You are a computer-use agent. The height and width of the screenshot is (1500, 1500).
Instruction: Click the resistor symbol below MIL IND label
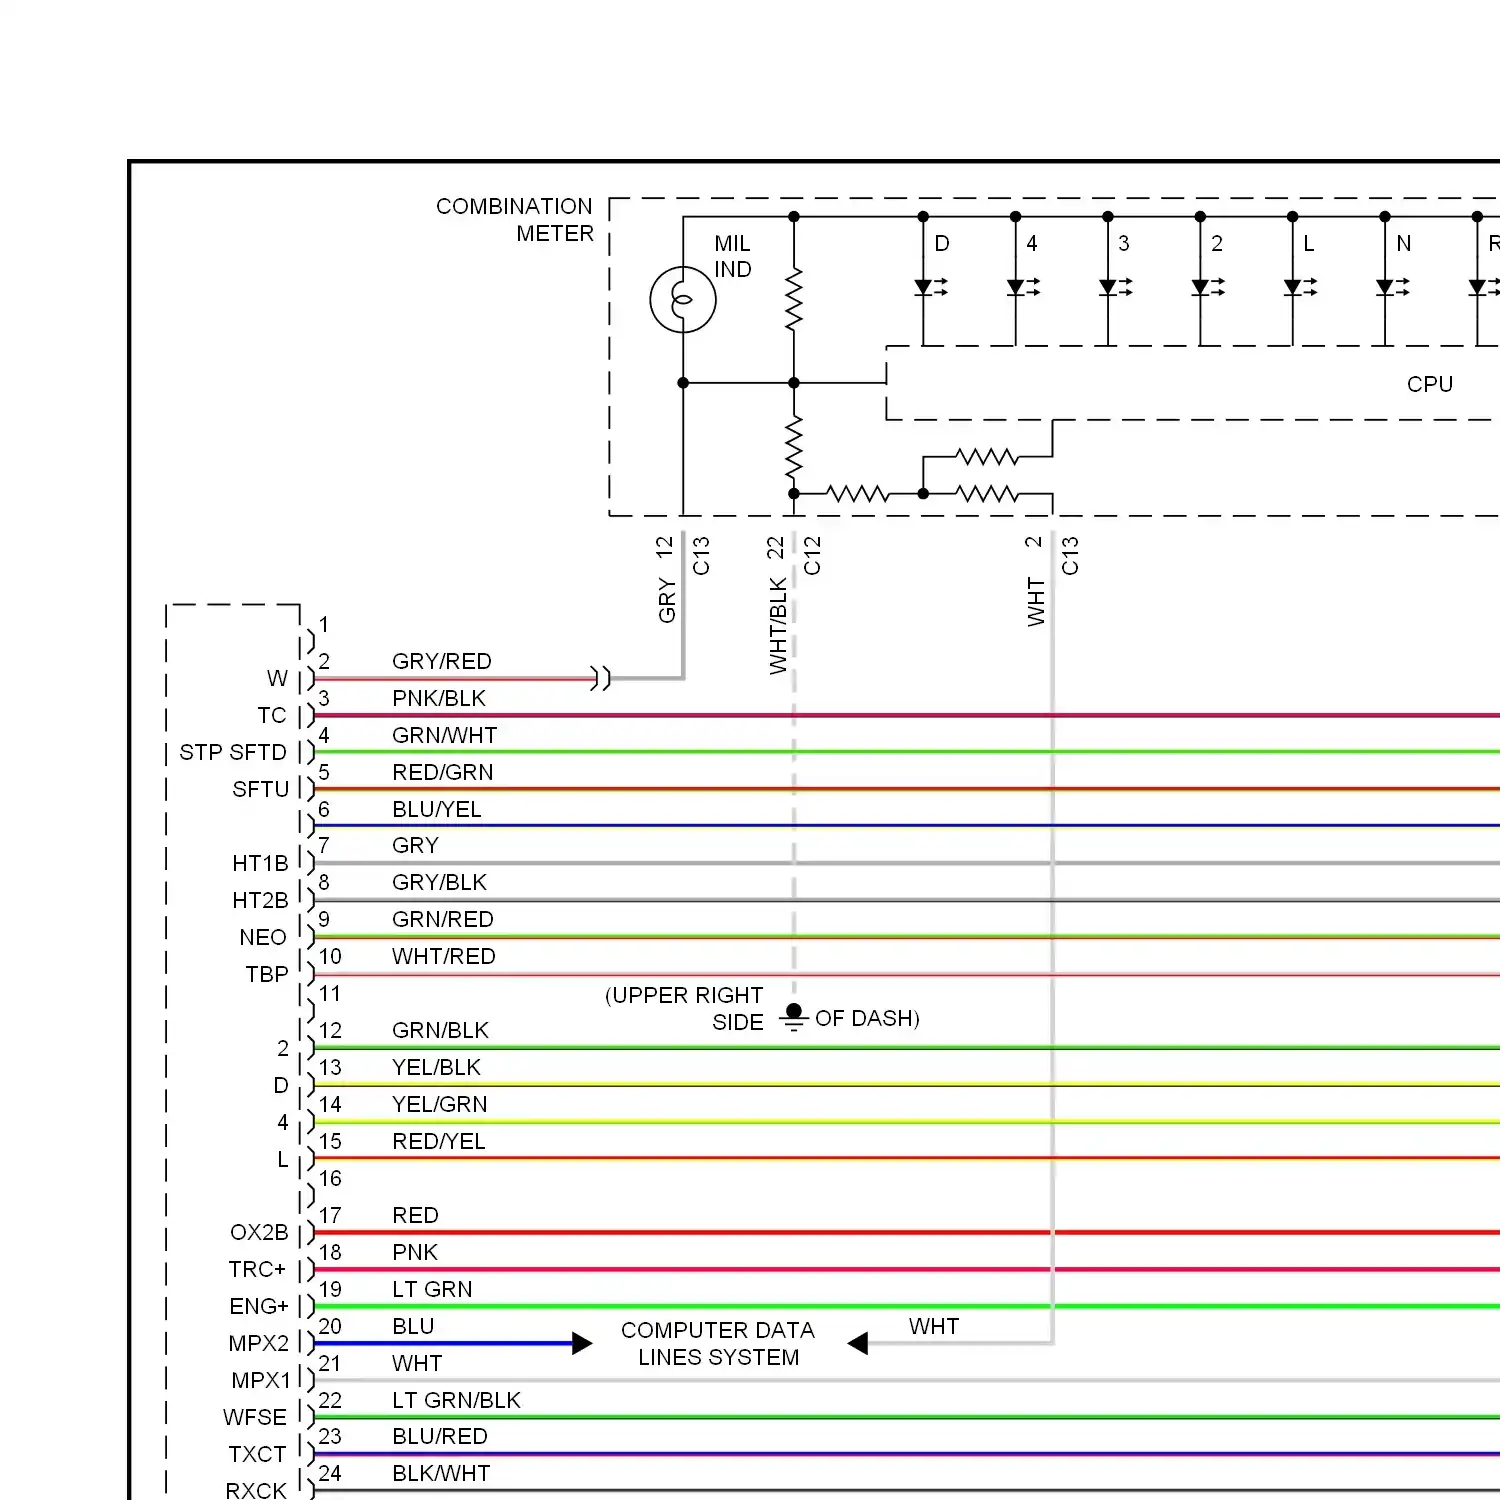[794, 299]
